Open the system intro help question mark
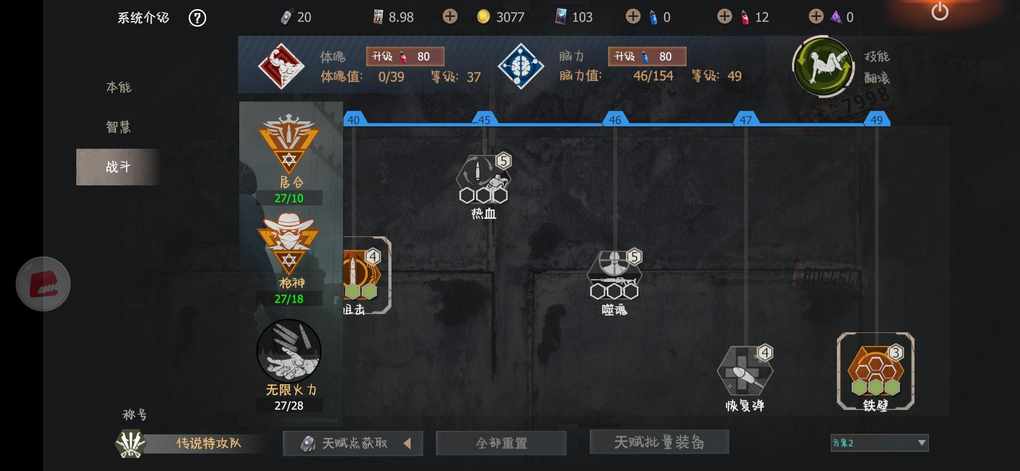 tap(197, 18)
